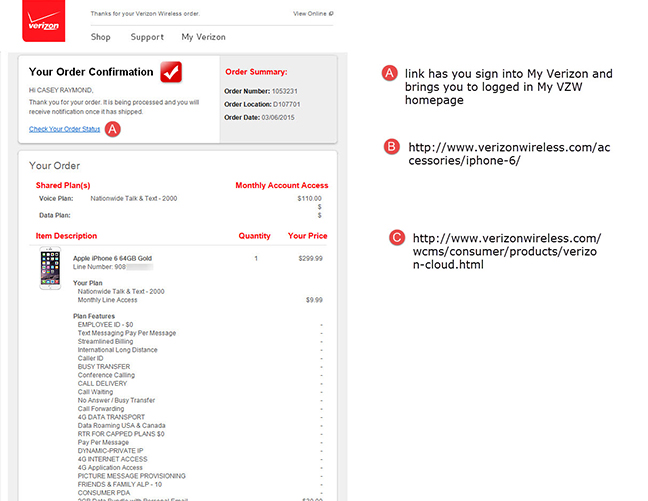
Task: Click the International Long Distance feature
Action: click(117, 350)
